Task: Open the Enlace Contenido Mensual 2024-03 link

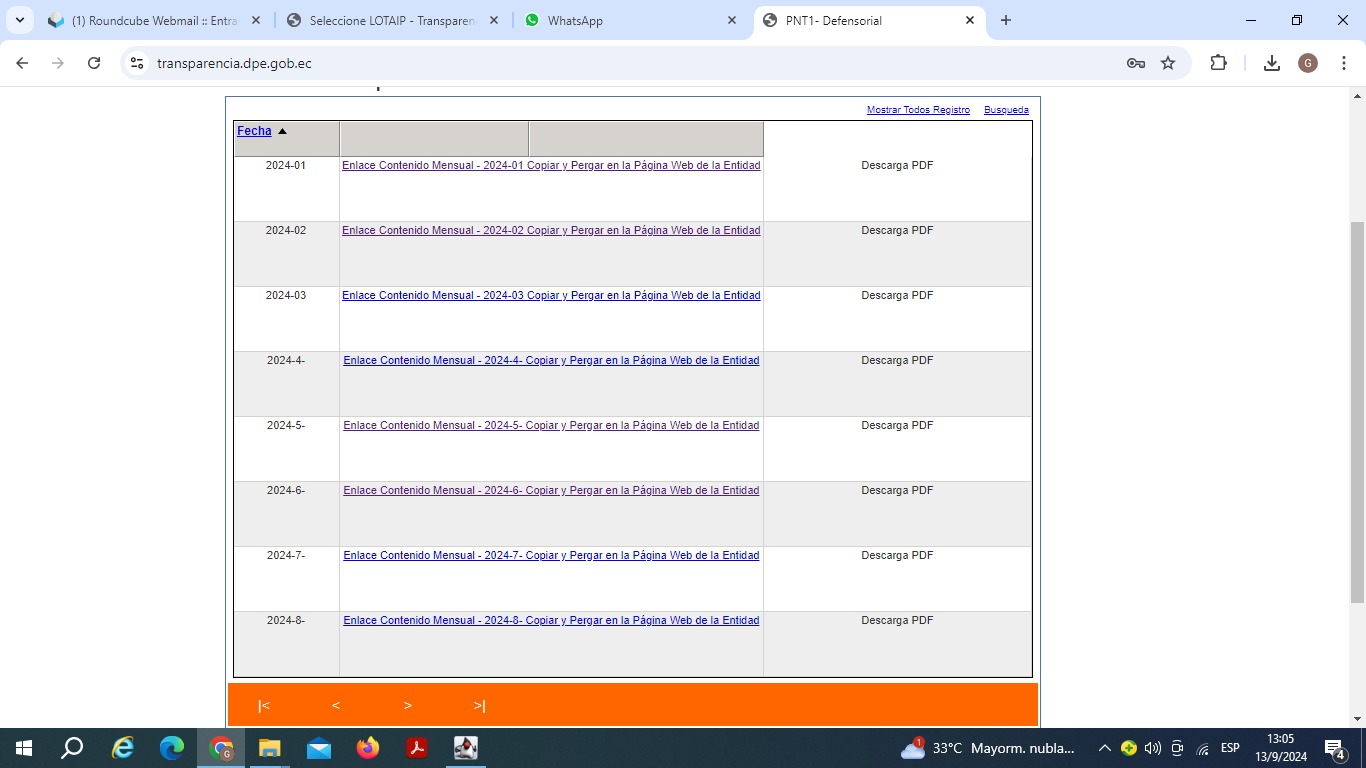Action: [551, 295]
